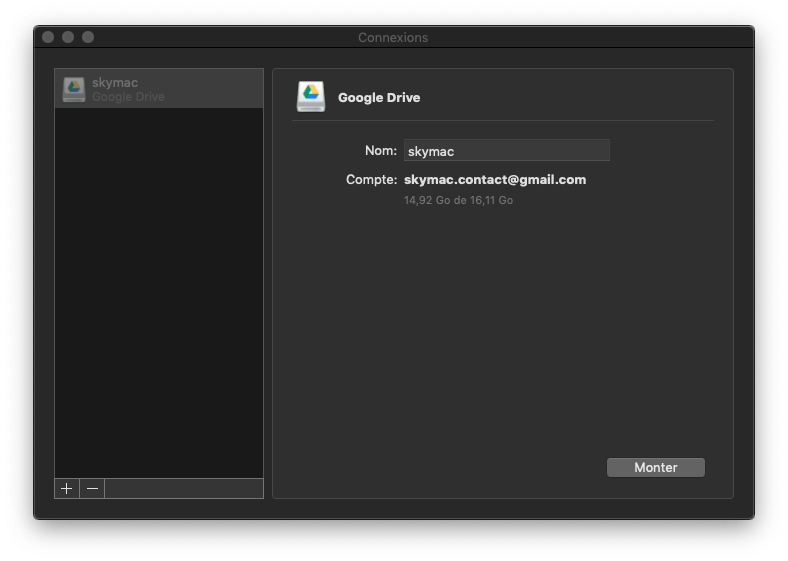Click the plus button to add connection

point(66,489)
